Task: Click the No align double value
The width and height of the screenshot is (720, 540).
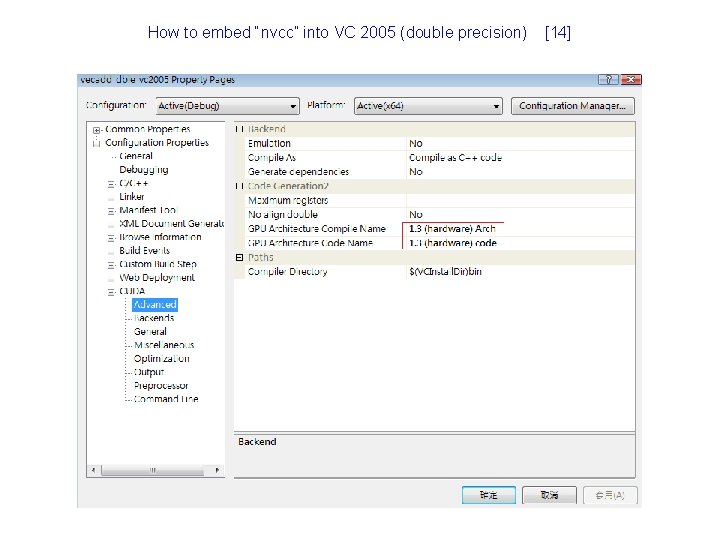Action: 520,215
